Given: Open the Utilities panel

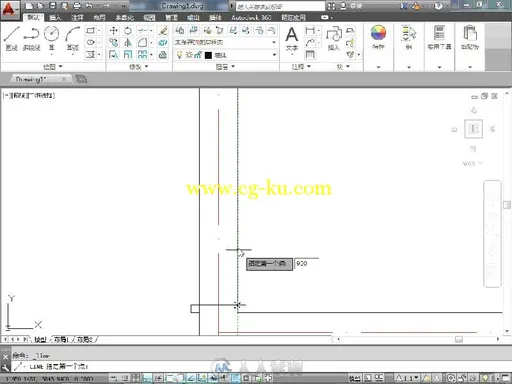Looking at the screenshot, I should (439, 37).
